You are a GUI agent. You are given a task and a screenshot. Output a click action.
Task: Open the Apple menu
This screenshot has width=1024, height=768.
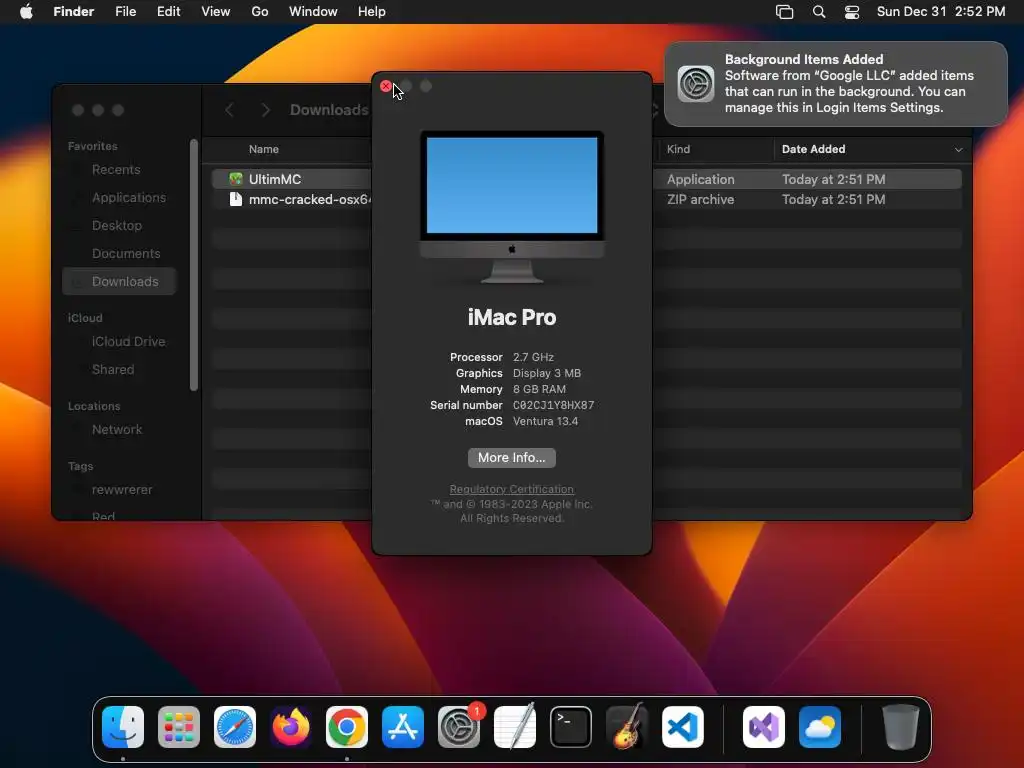pos(26,12)
